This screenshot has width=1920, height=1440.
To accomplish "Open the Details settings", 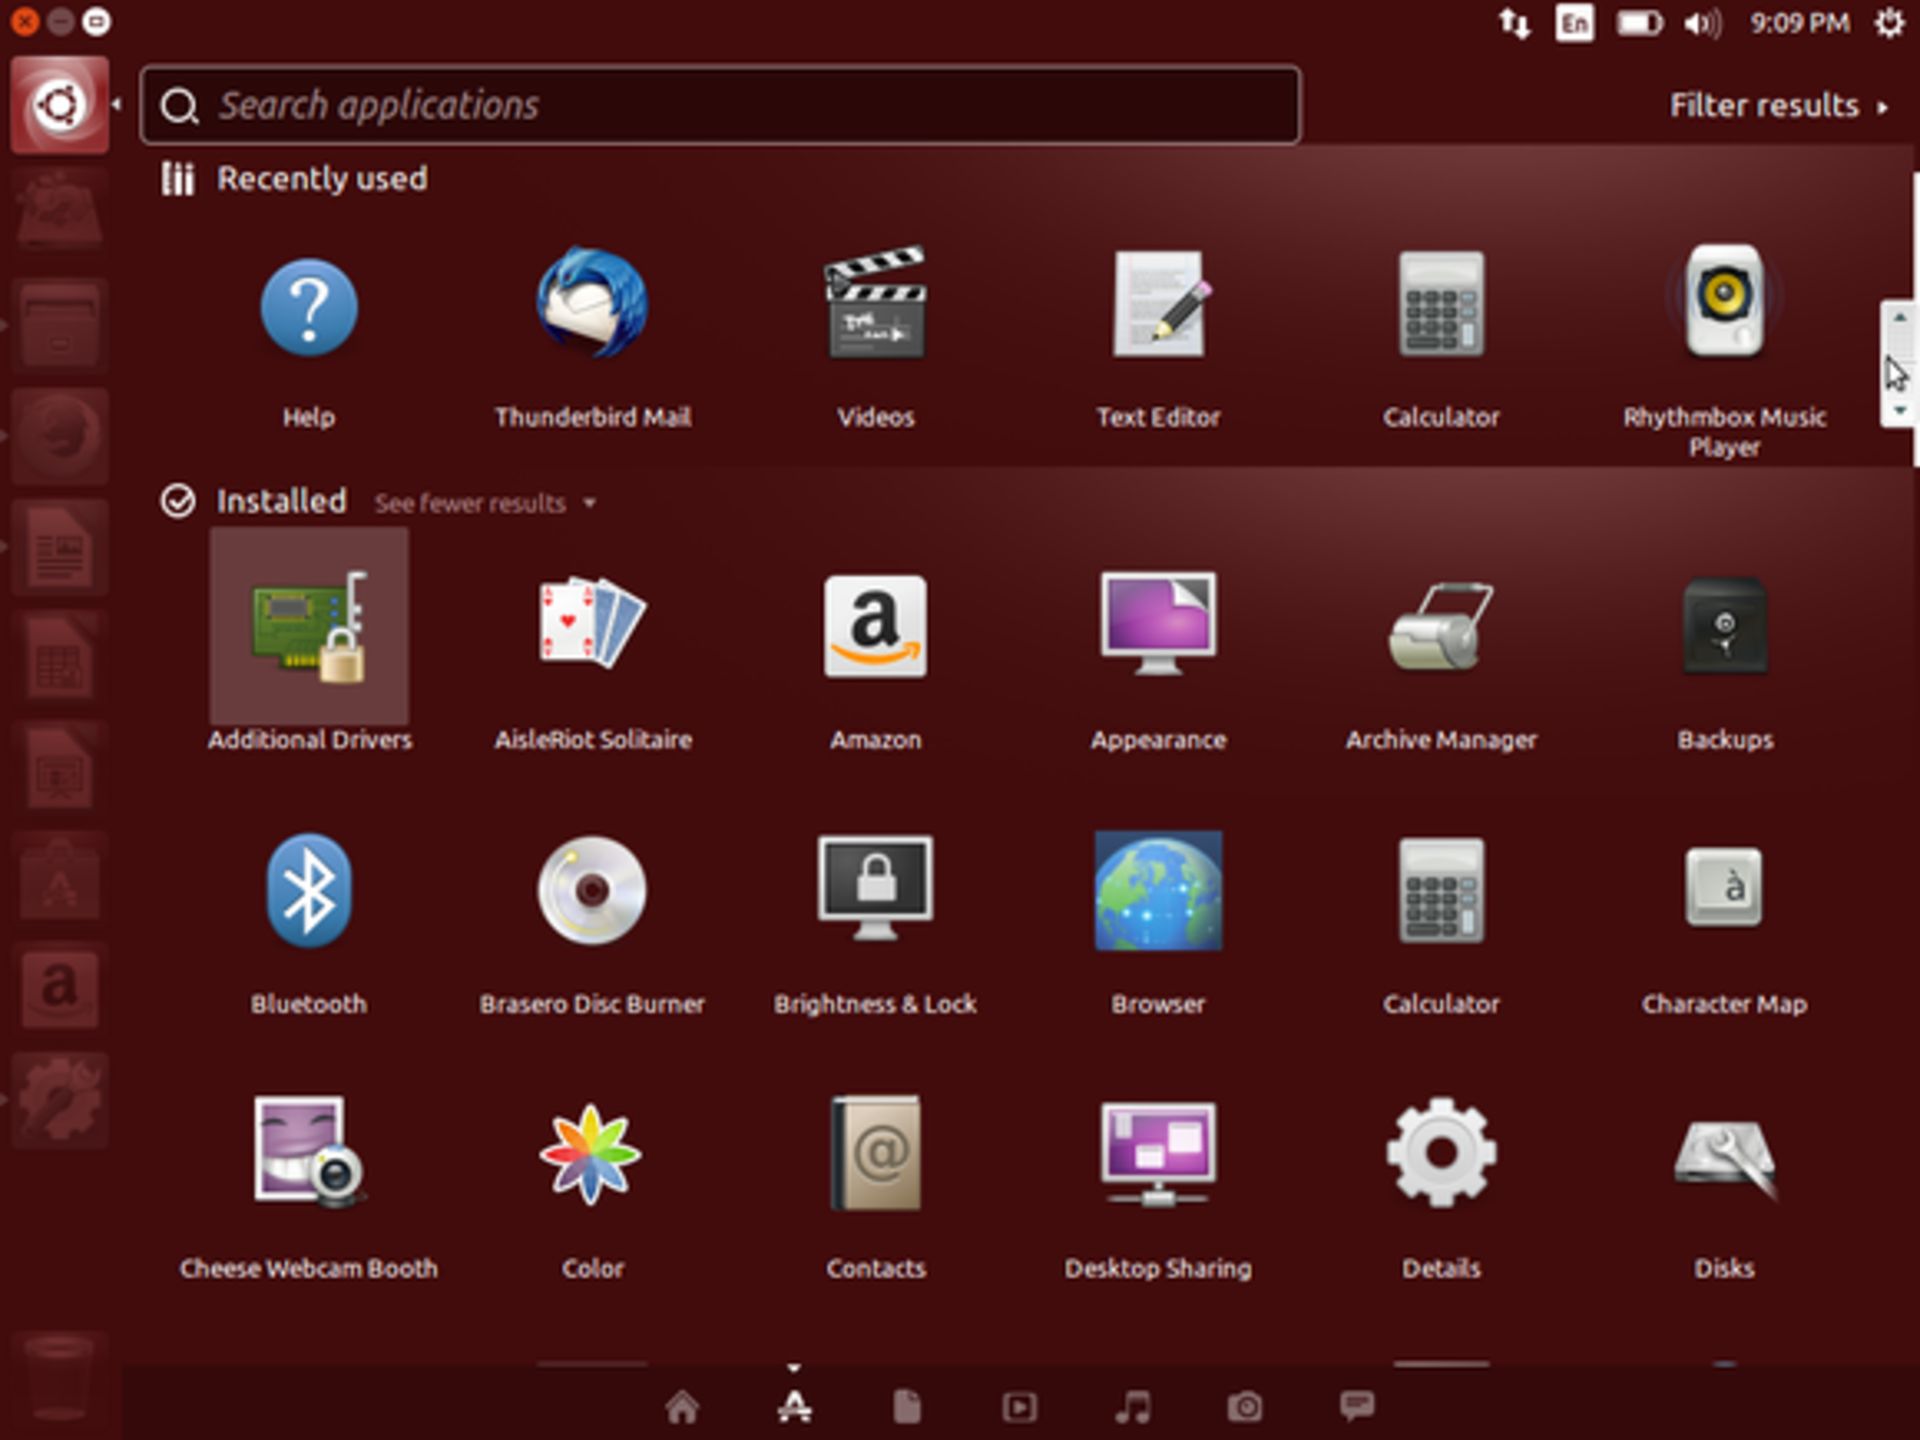I will (x=1441, y=1152).
